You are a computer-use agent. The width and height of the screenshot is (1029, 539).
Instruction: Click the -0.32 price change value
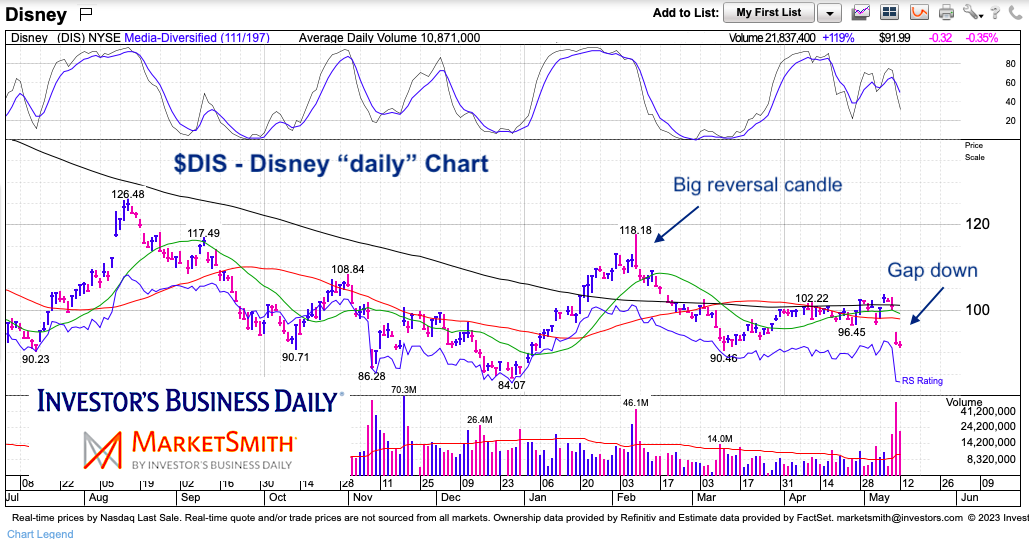coord(940,38)
